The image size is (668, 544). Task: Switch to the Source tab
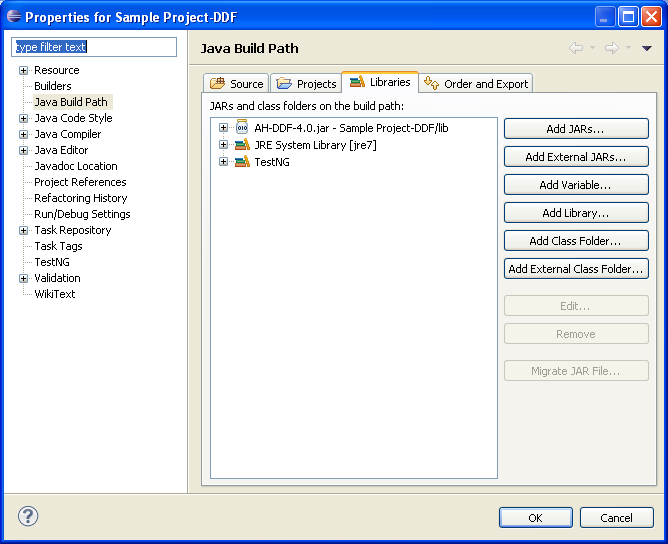click(236, 83)
